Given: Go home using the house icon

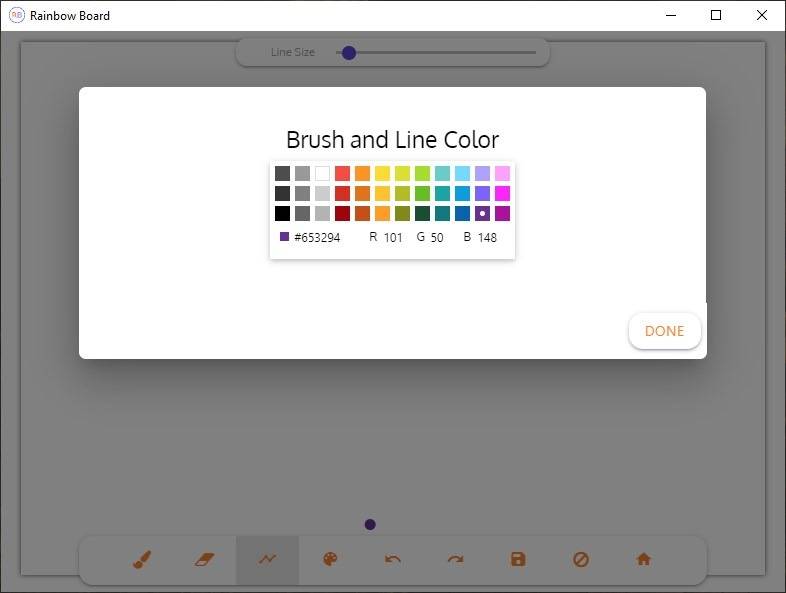Looking at the screenshot, I should click(x=643, y=559).
